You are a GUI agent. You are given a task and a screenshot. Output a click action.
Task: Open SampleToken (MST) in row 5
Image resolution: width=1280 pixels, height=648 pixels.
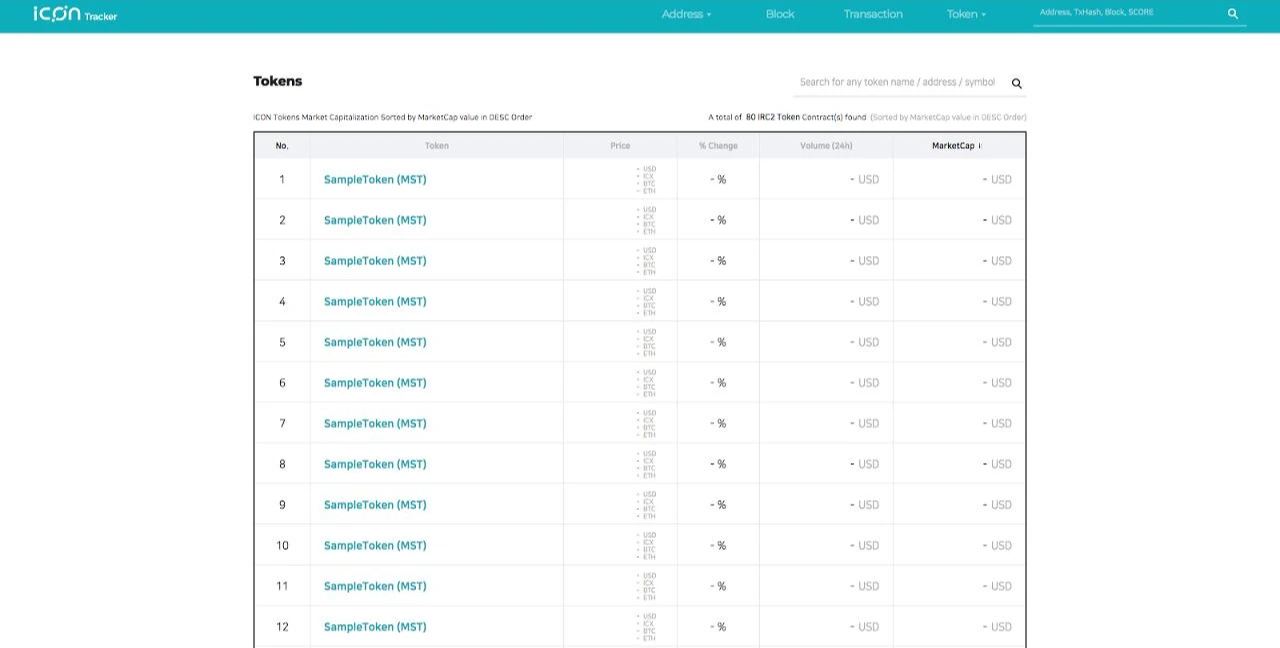(375, 342)
